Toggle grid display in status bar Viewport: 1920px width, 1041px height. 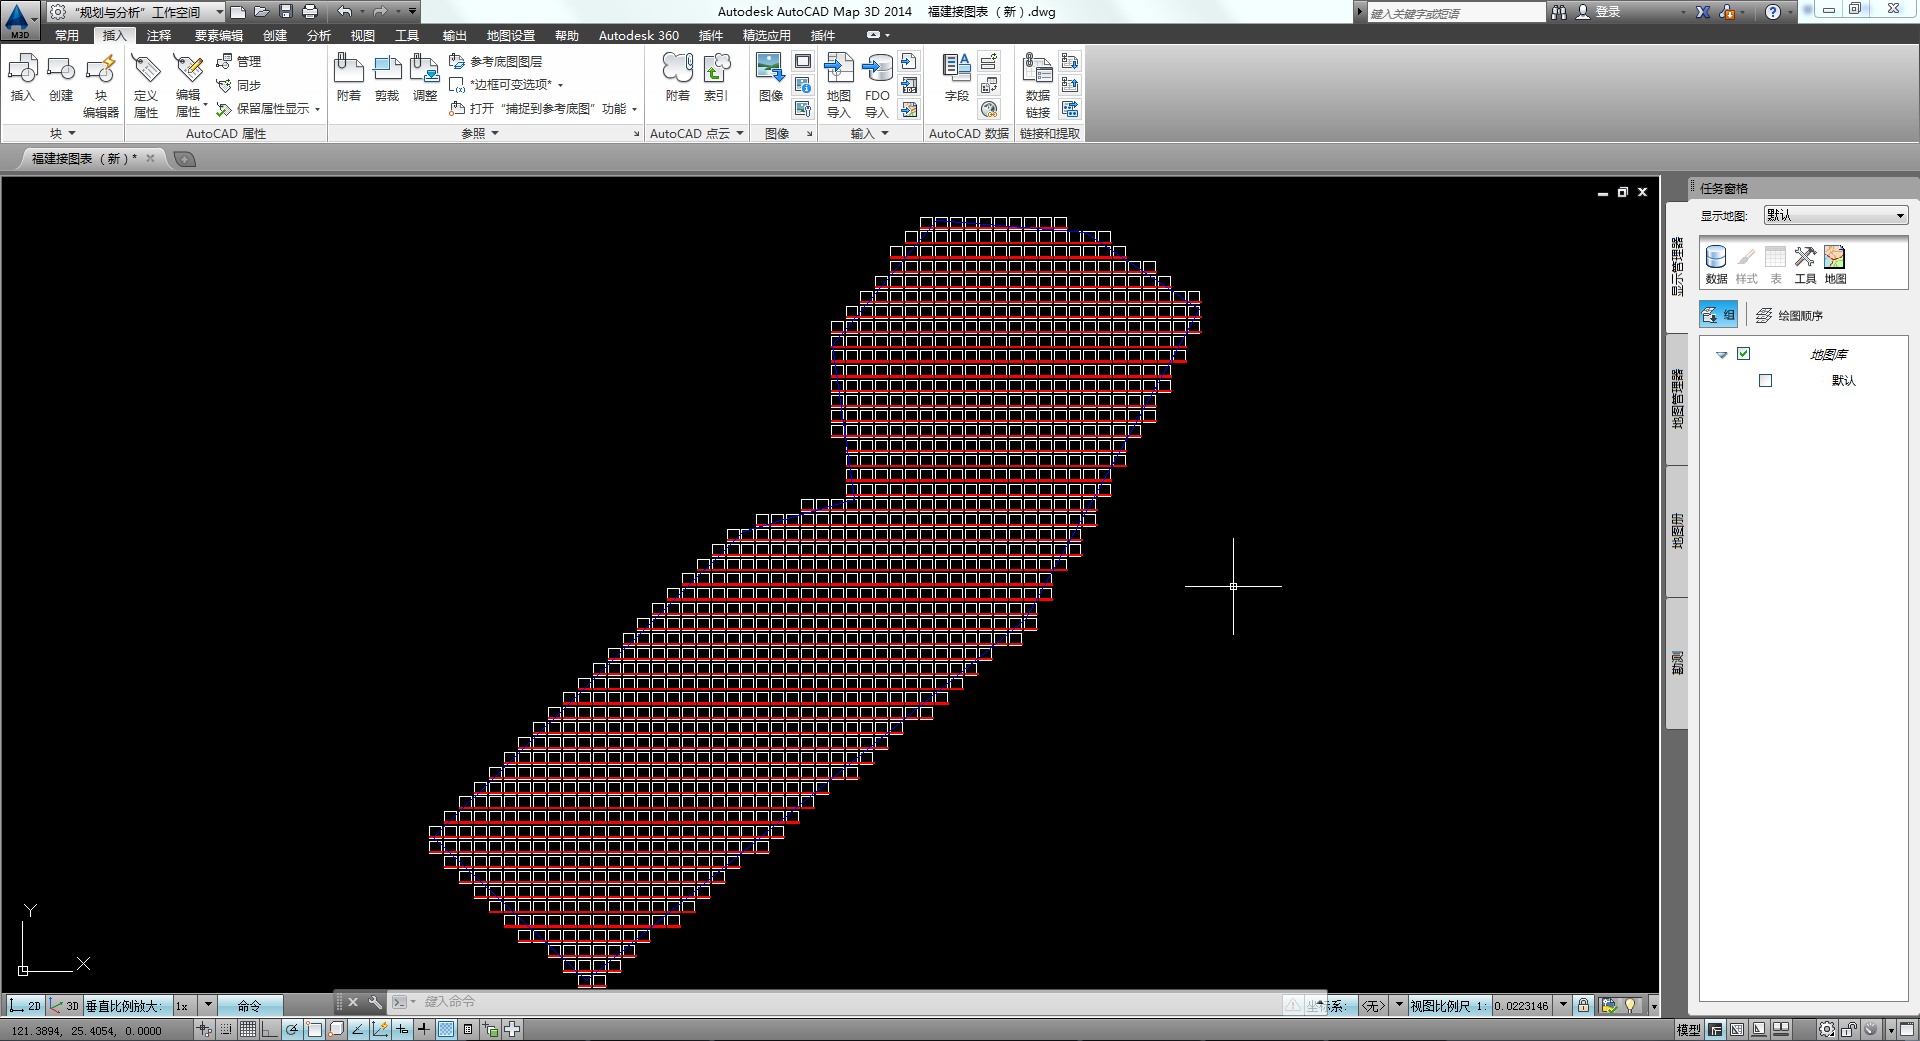[248, 1029]
